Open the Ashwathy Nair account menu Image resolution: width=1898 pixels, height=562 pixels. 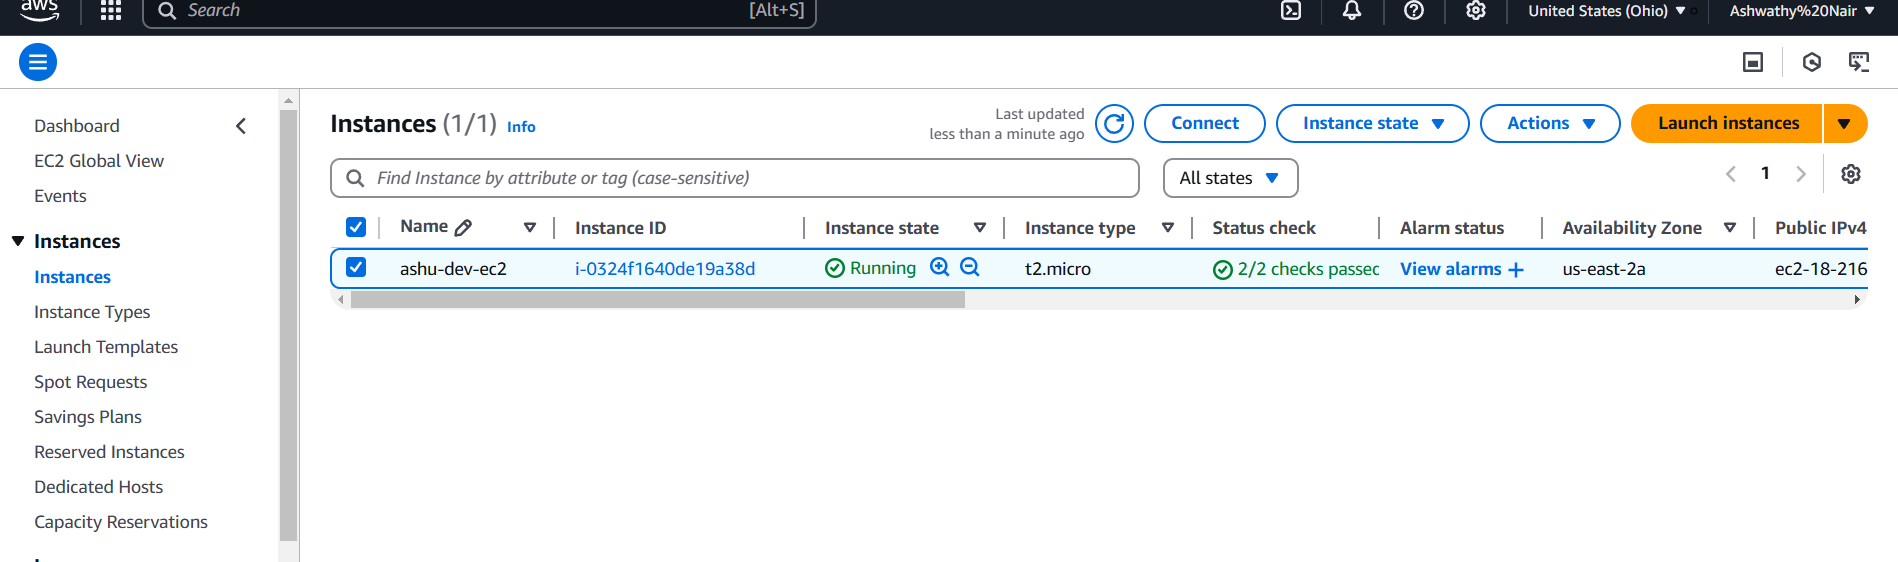[x=1802, y=11]
